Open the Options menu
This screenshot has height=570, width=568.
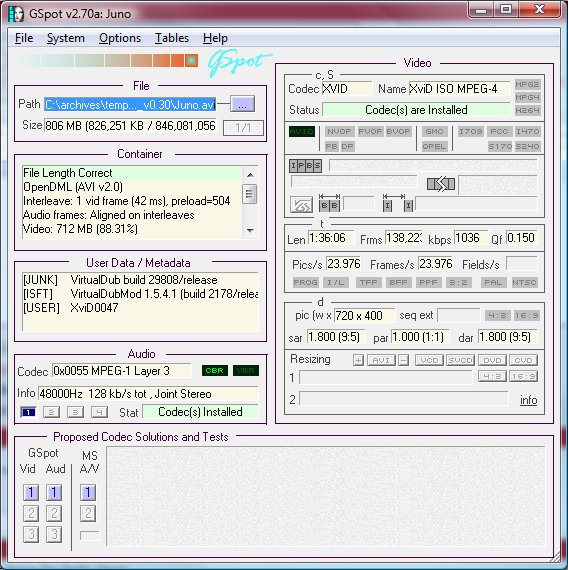click(x=120, y=38)
